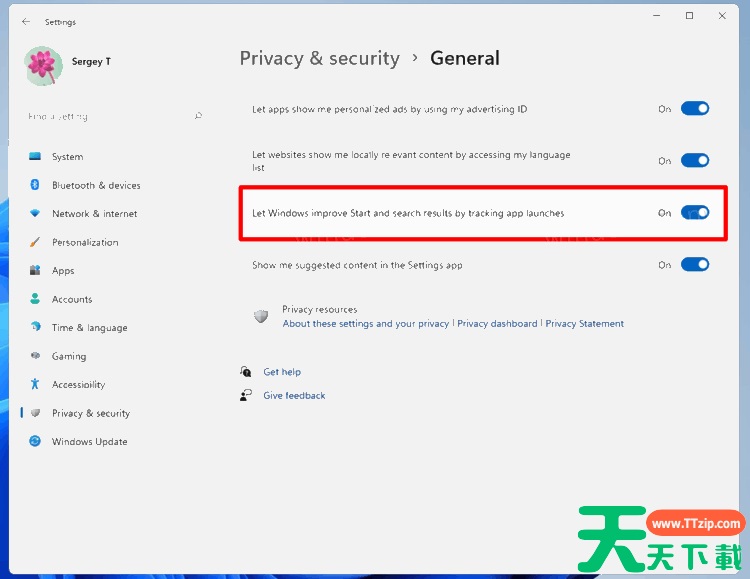
Task: Switch off suggested content in Settings toggle
Action: point(695,264)
